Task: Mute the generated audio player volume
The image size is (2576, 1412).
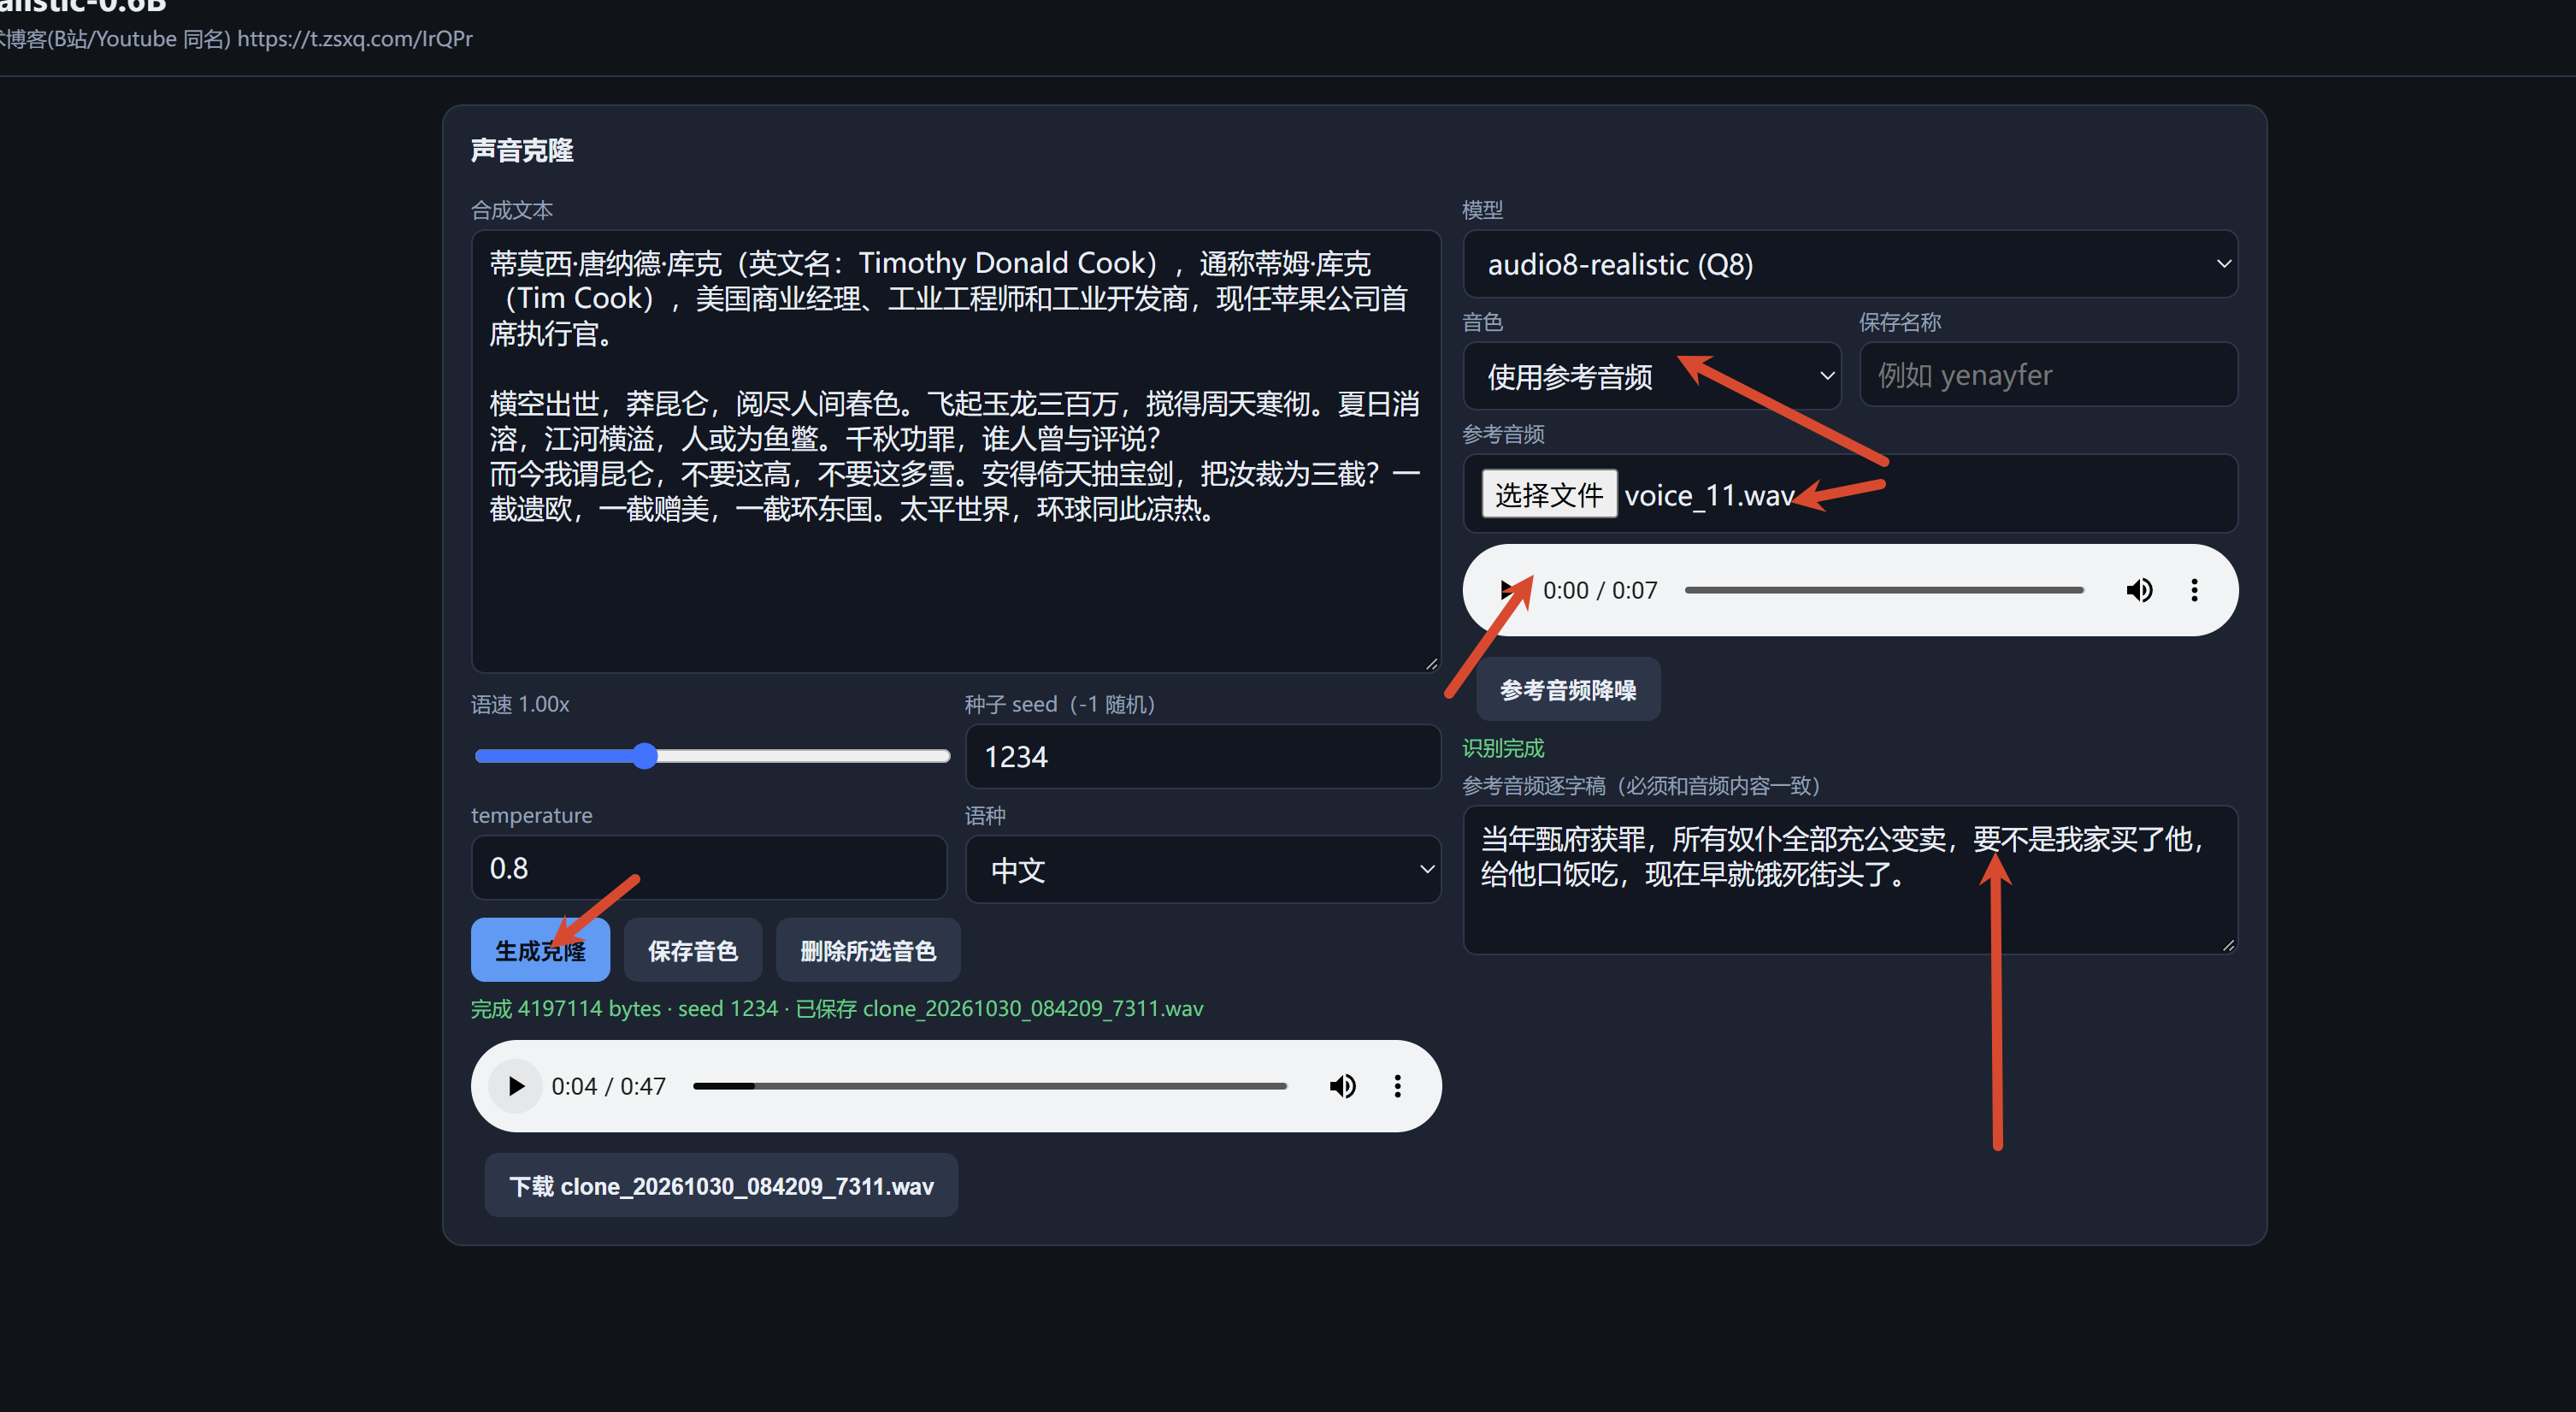Action: click(x=1342, y=1086)
